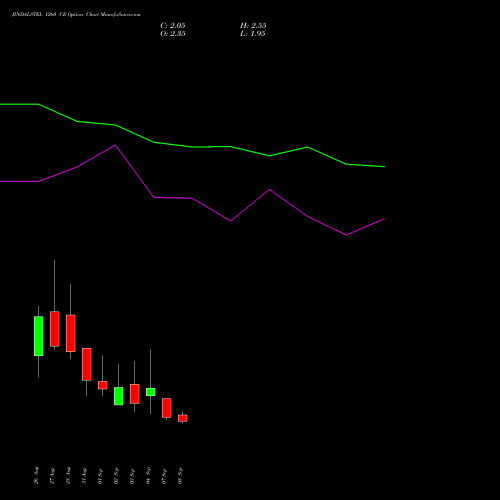
Task: Select the "07 Sep" date label
Action: 164,476
